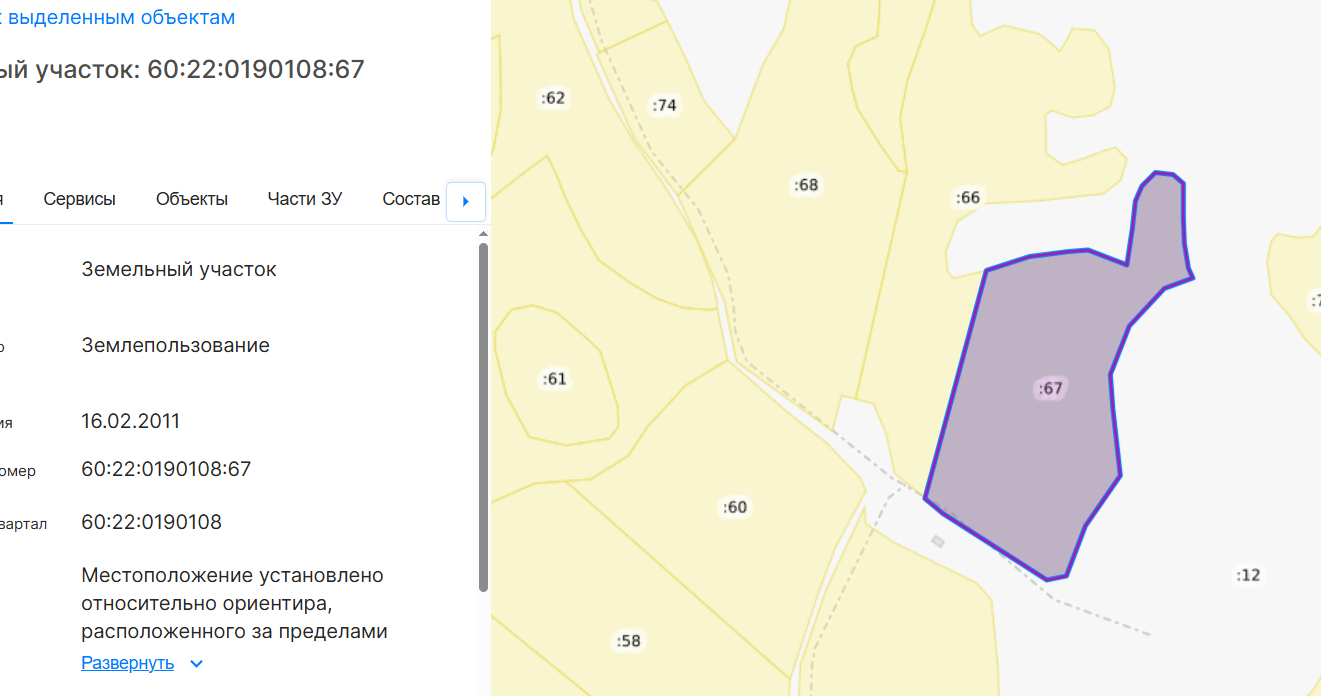This screenshot has height=696, width=1321.
Task: Click the Земельный участок type value
Action: tap(179, 270)
